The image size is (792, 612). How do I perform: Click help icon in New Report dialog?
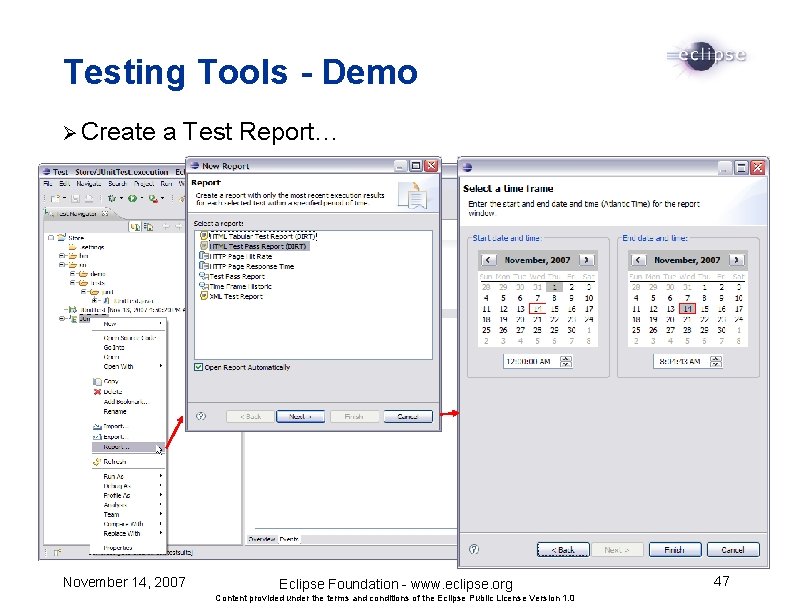pyautogui.click(x=201, y=416)
